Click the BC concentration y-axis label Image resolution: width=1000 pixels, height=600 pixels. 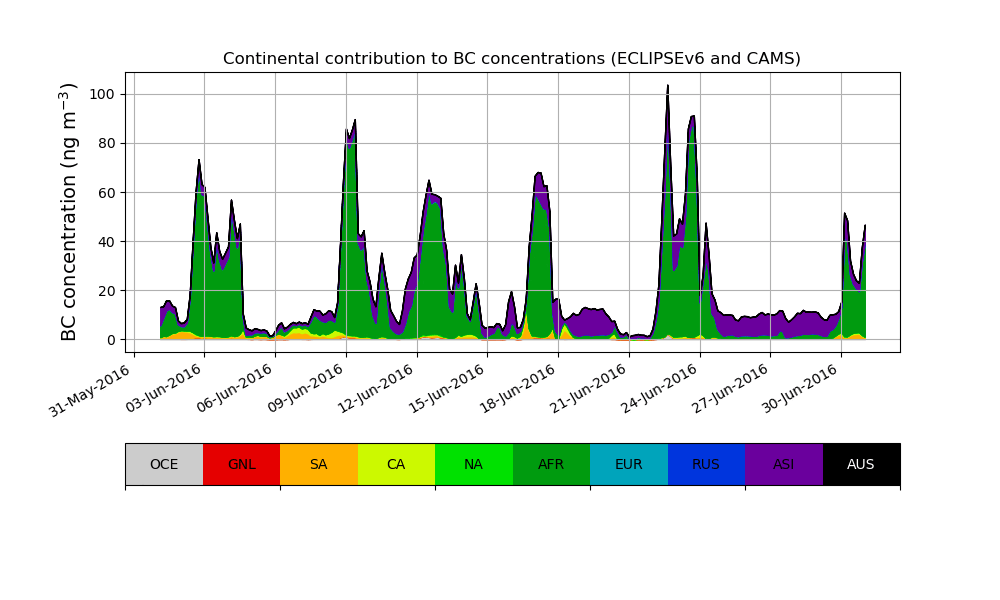(69, 212)
